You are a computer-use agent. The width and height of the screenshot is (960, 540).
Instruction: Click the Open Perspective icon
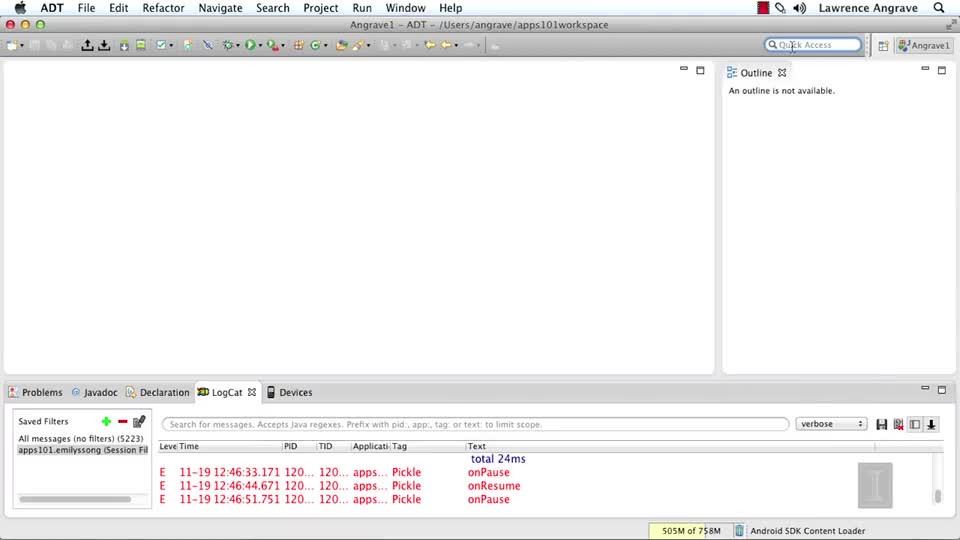(883, 46)
